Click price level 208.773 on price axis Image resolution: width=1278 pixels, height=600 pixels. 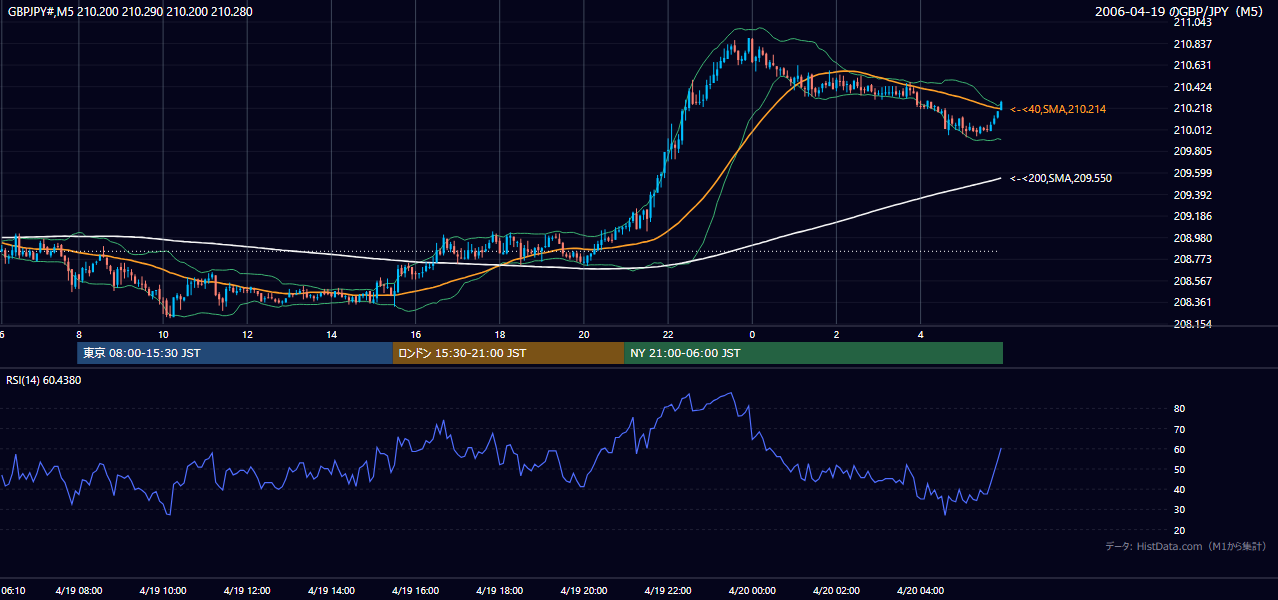click(1193, 259)
